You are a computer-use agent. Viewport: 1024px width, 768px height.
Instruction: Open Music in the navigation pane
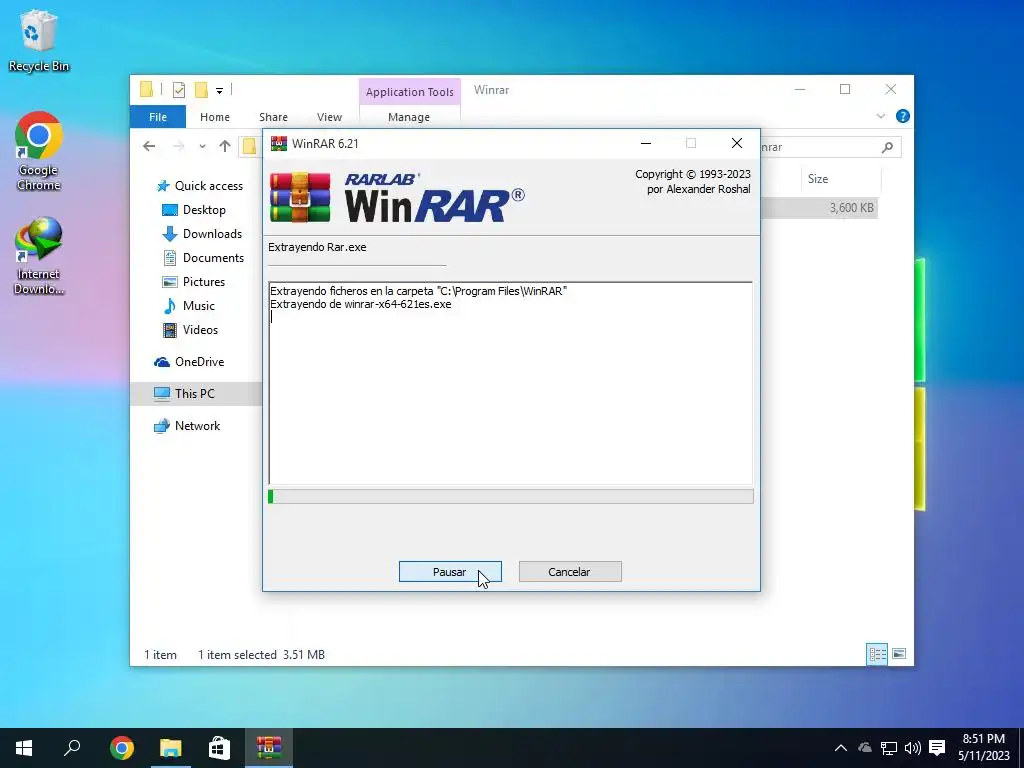(188, 306)
